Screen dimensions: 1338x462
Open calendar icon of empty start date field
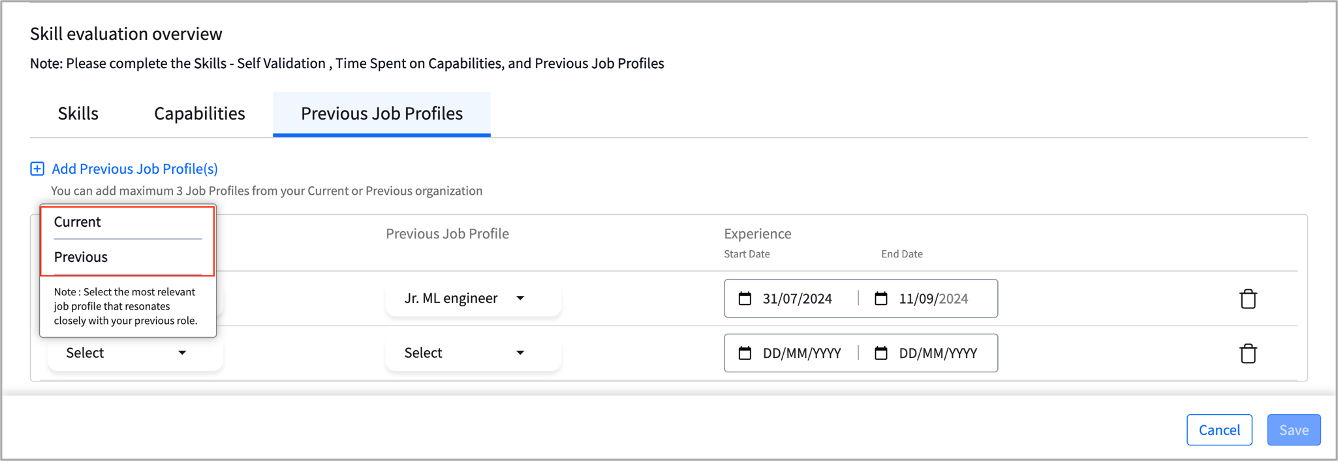(x=744, y=353)
